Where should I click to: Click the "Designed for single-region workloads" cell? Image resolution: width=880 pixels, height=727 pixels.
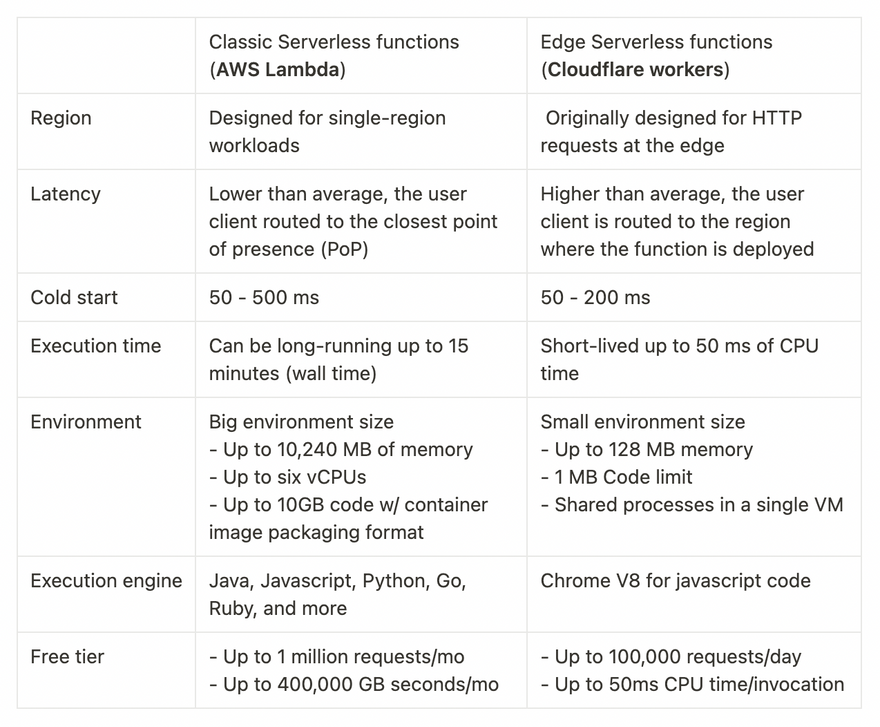click(x=327, y=132)
